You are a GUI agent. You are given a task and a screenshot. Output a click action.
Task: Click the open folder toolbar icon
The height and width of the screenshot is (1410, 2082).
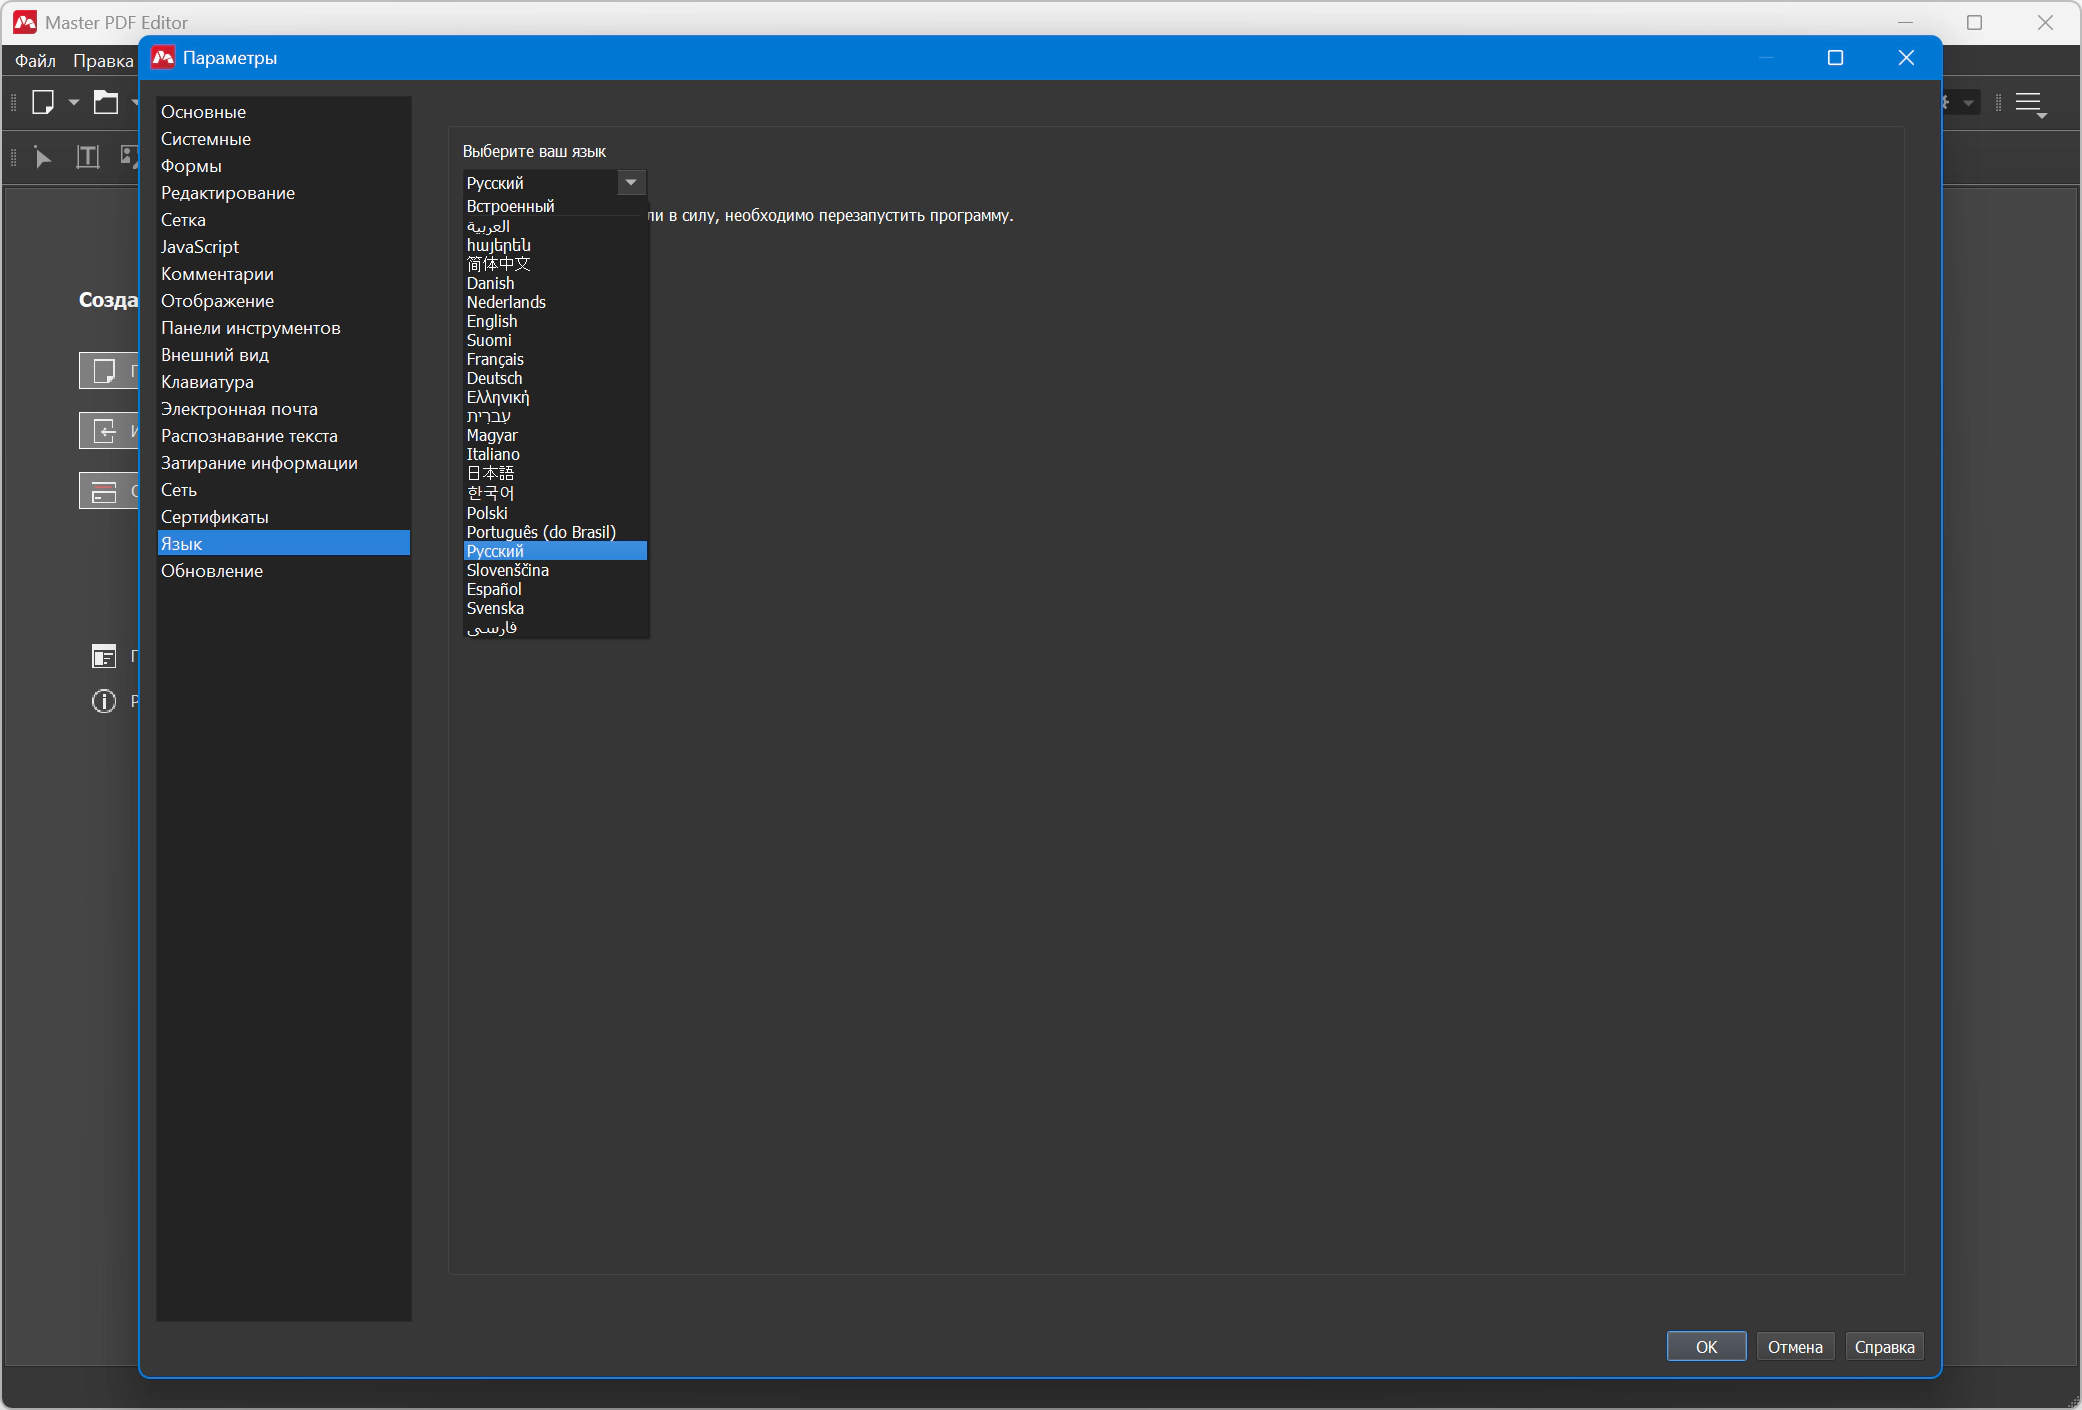[105, 102]
